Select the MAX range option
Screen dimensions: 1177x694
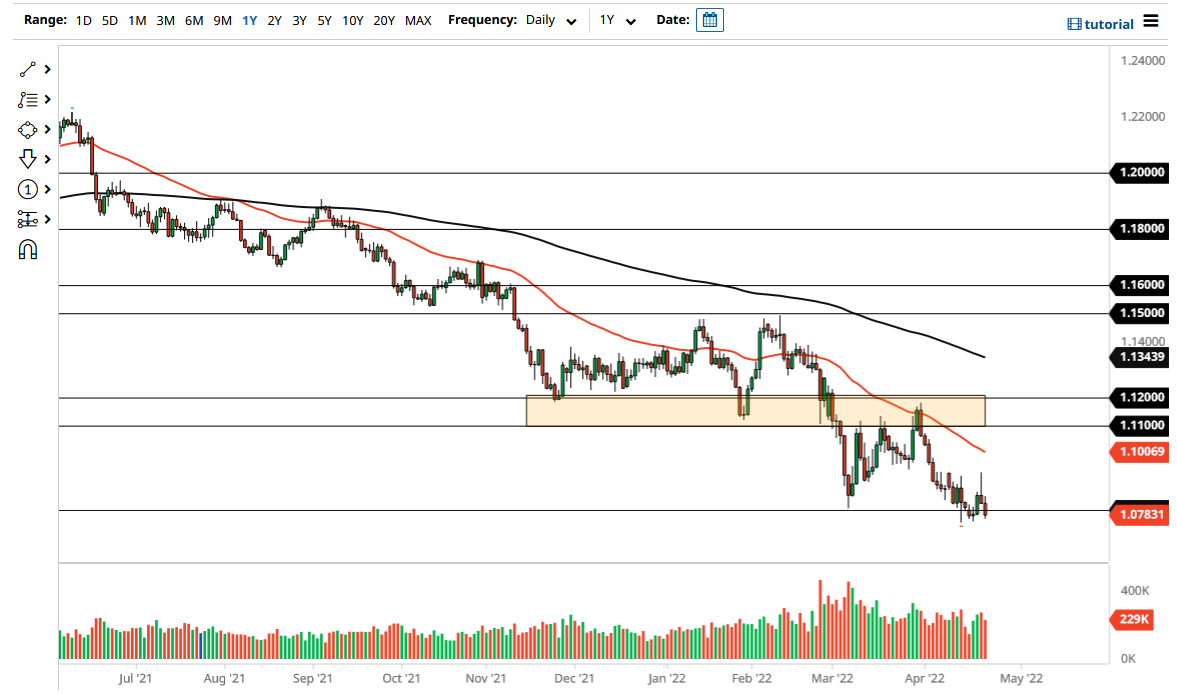coord(418,19)
